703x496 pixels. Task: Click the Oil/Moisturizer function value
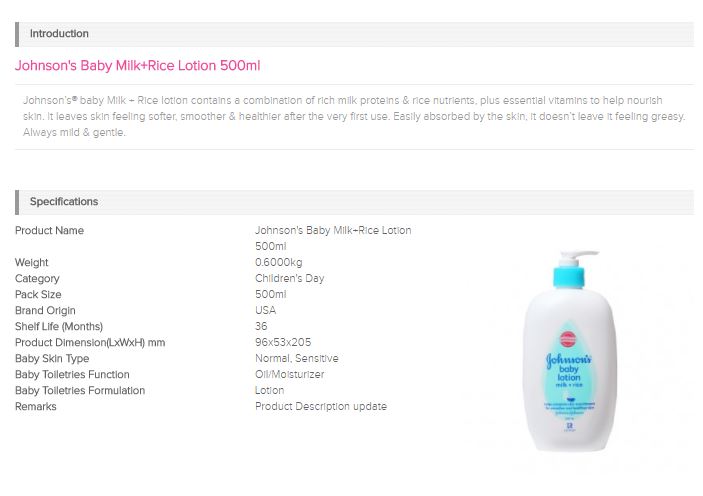(289, 374)
